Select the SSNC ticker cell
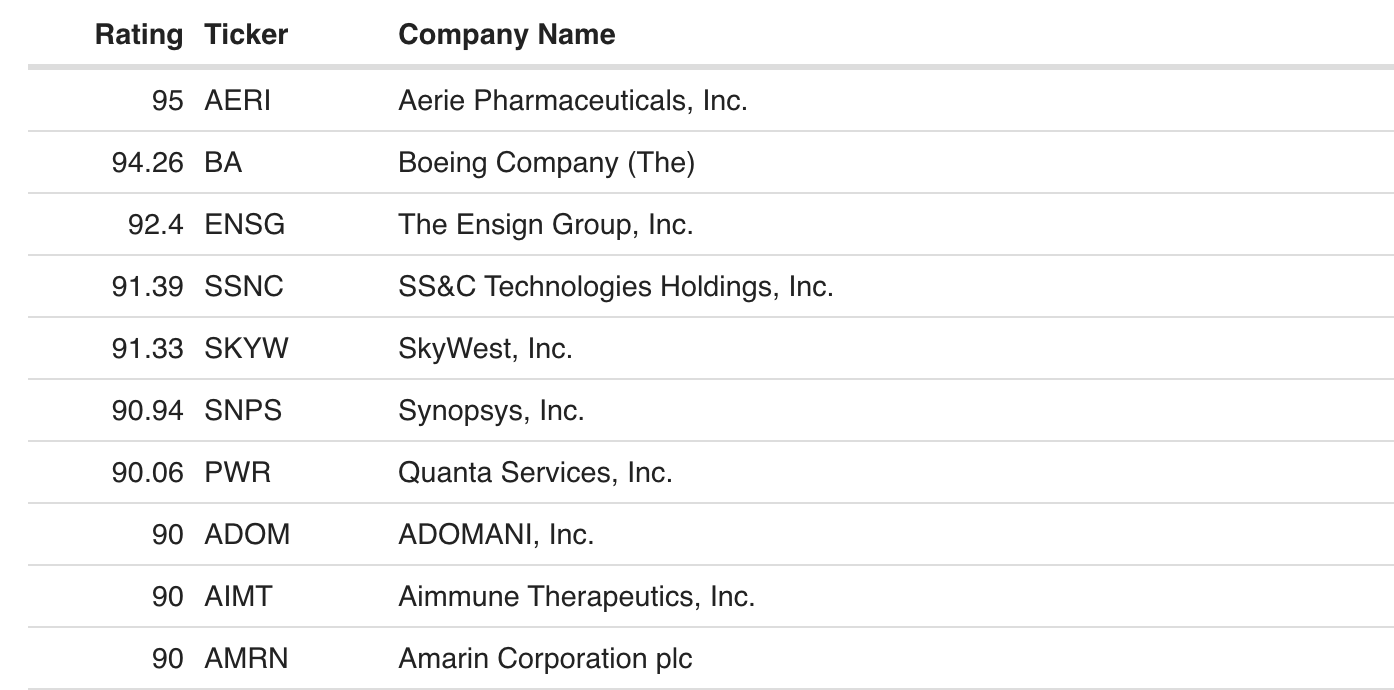Viewport: 1394px width, 690px height. (x=244, y=287)
